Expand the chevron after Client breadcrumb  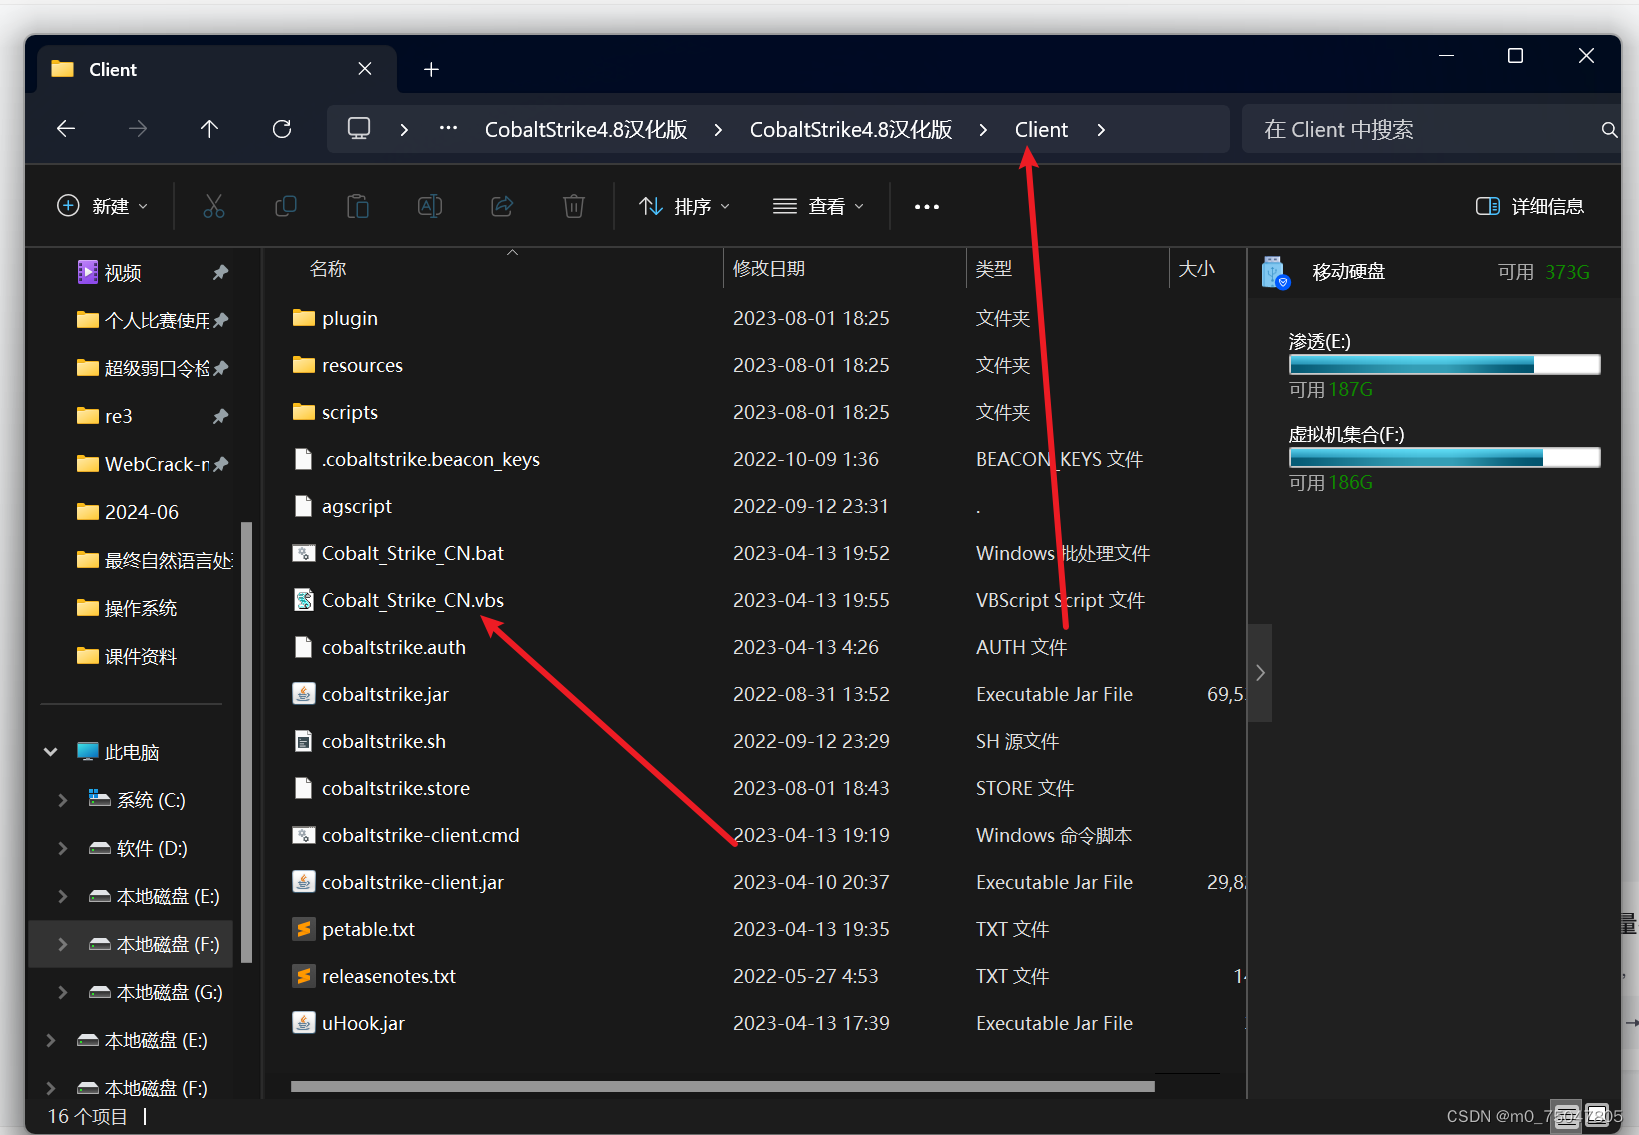[x=1101, y=130]
